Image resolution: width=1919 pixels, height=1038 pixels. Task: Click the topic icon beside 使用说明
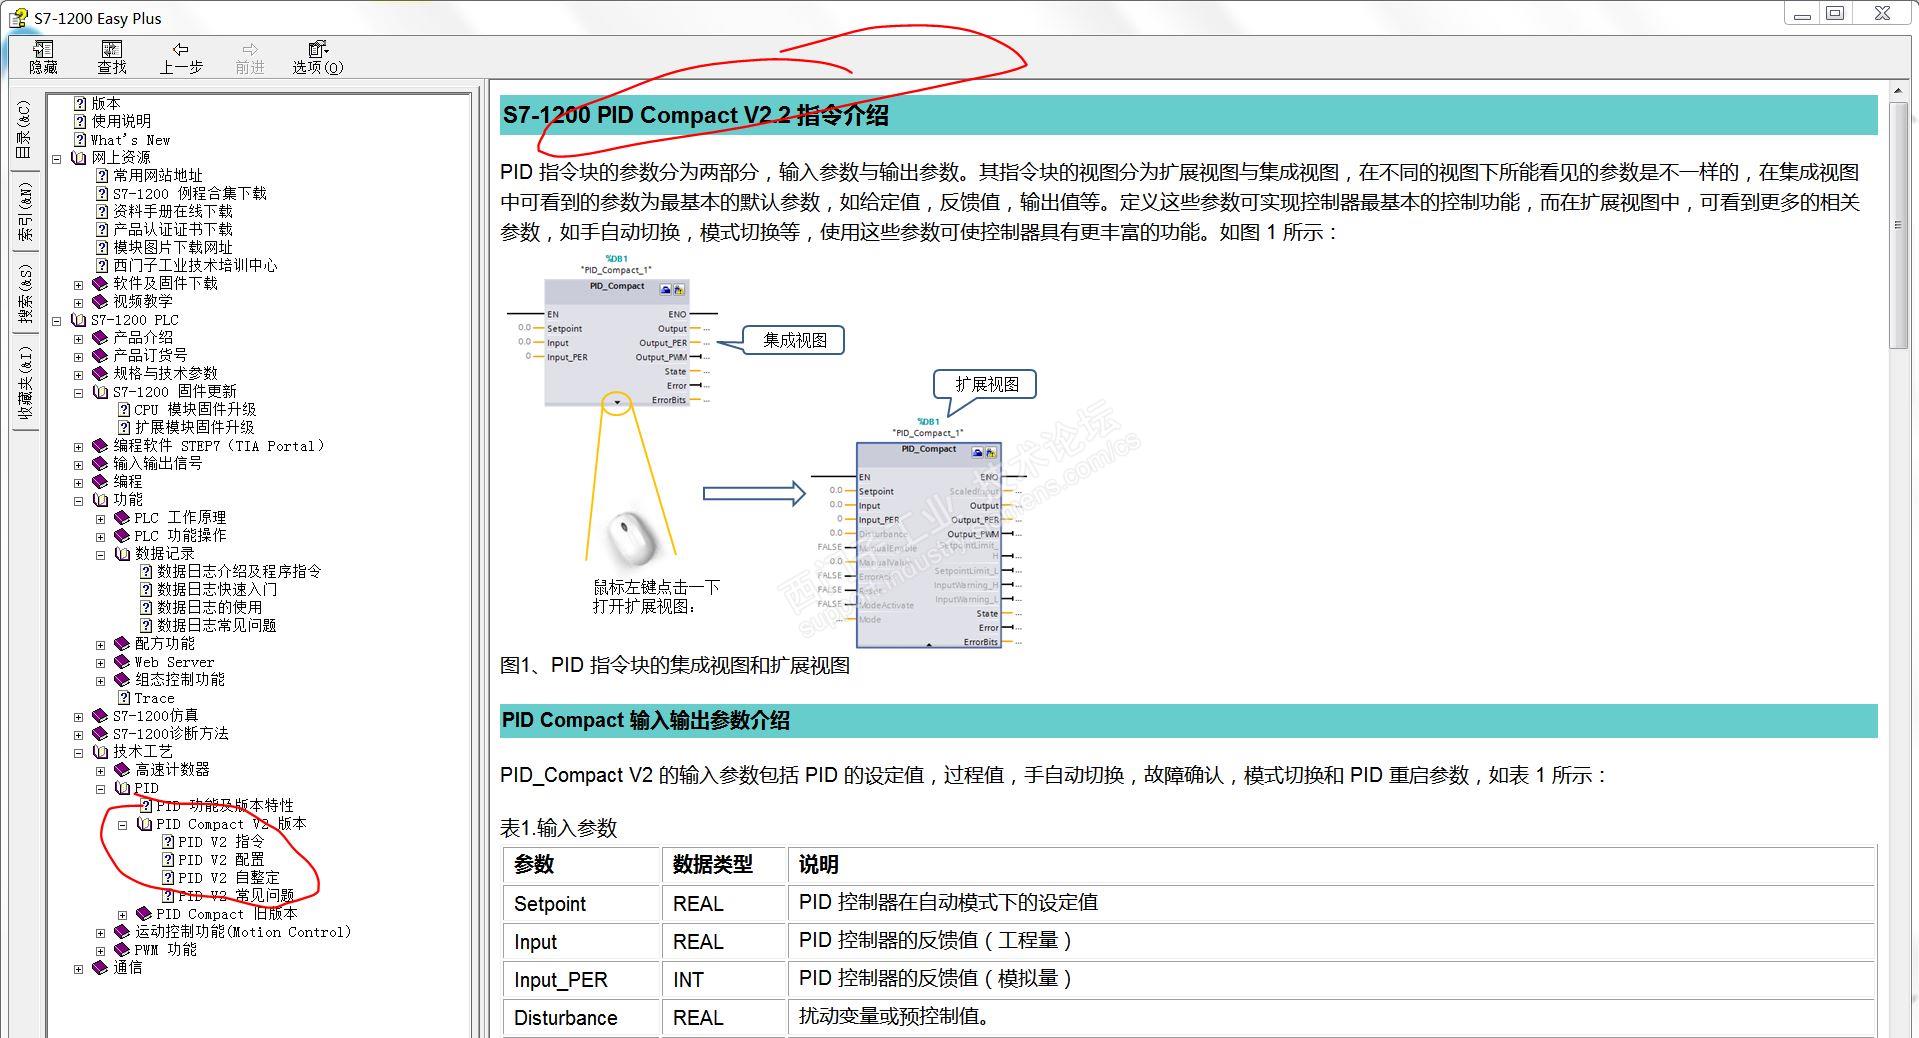click(x=80, y=121)
